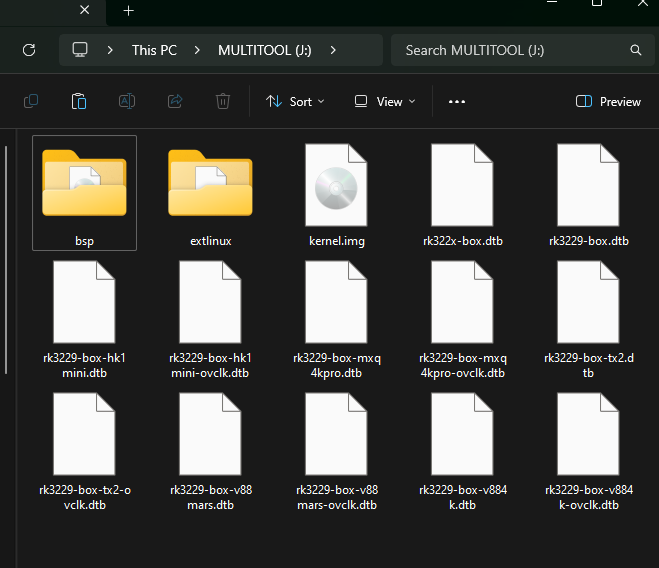The height and width of the screenshot is (568, 659).
Task: Click the Search MULTITOOL (J:) field
Action: click(522, 50)
